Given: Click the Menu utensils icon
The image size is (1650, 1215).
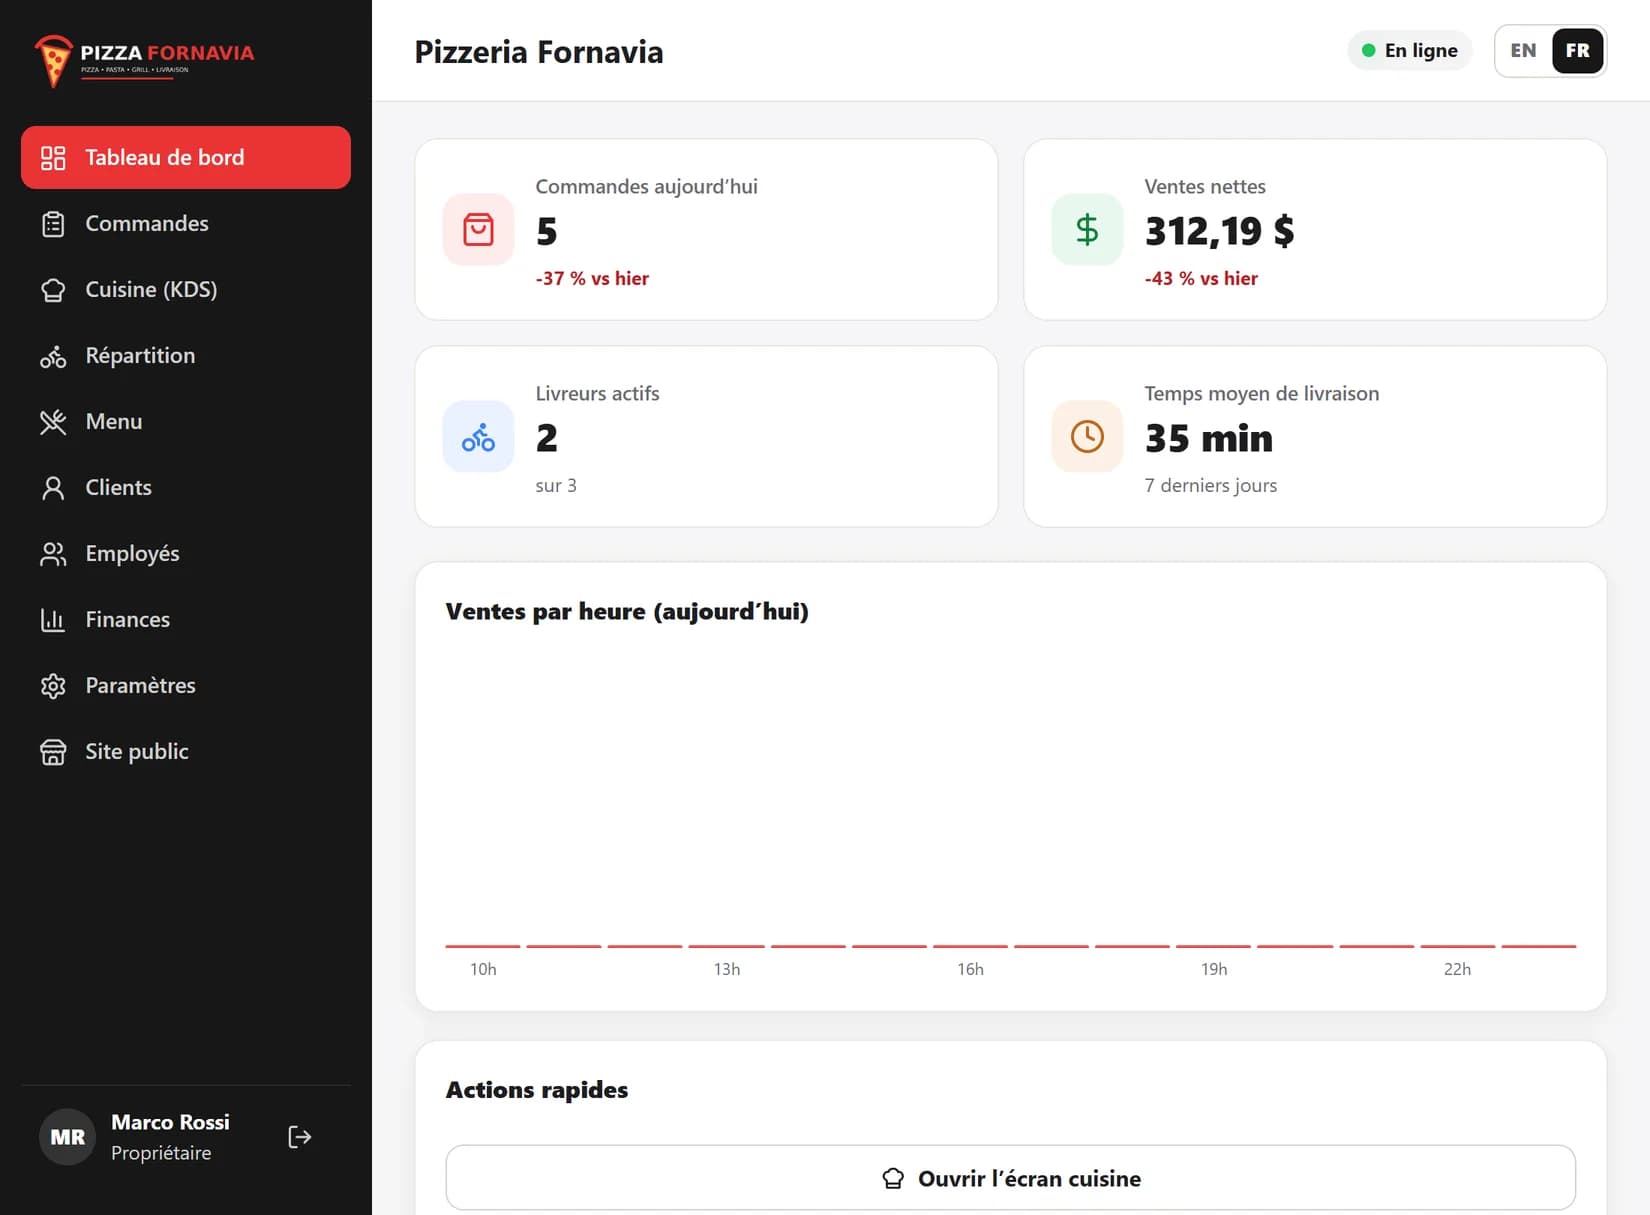Looking at the screenshot, I should tap(53, 422).
